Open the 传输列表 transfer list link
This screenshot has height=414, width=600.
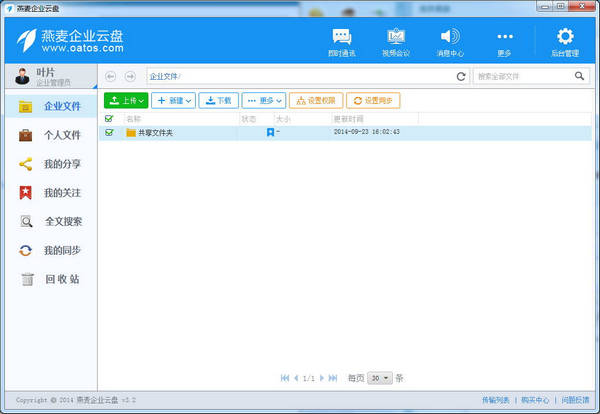(494, 399)
